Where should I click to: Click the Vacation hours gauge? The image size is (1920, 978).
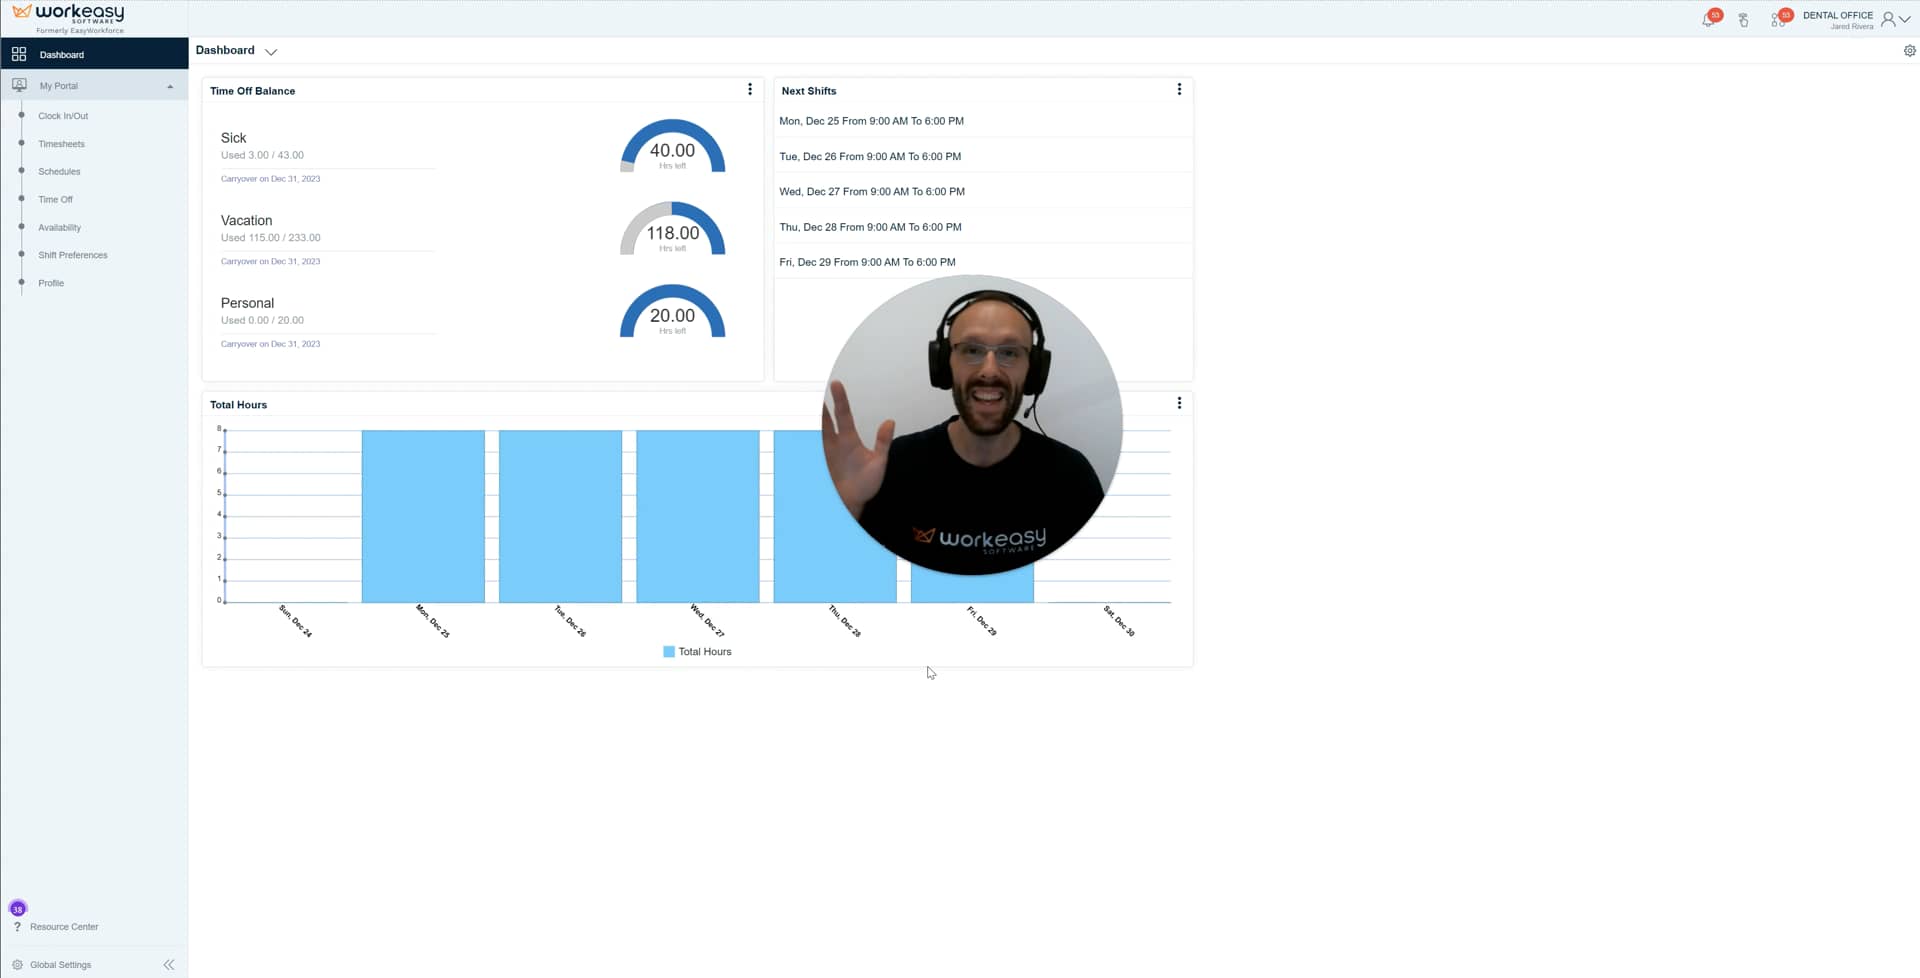pyautogui.click(x=672, y=232)
